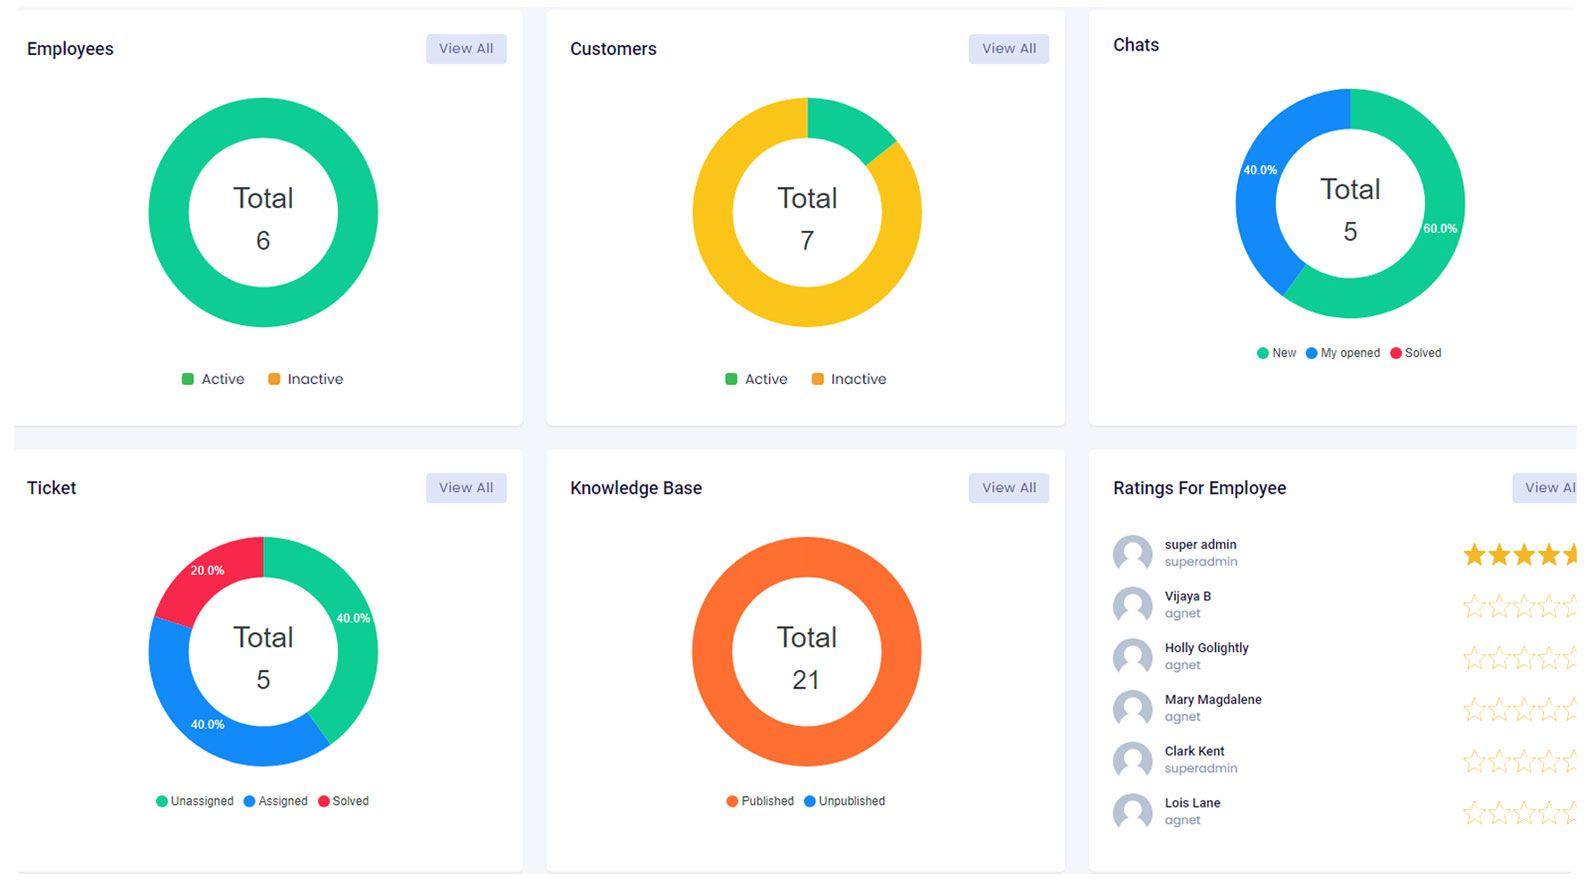Click View All in Ticket card
The image size is (1590, 881).
[466, 488]
